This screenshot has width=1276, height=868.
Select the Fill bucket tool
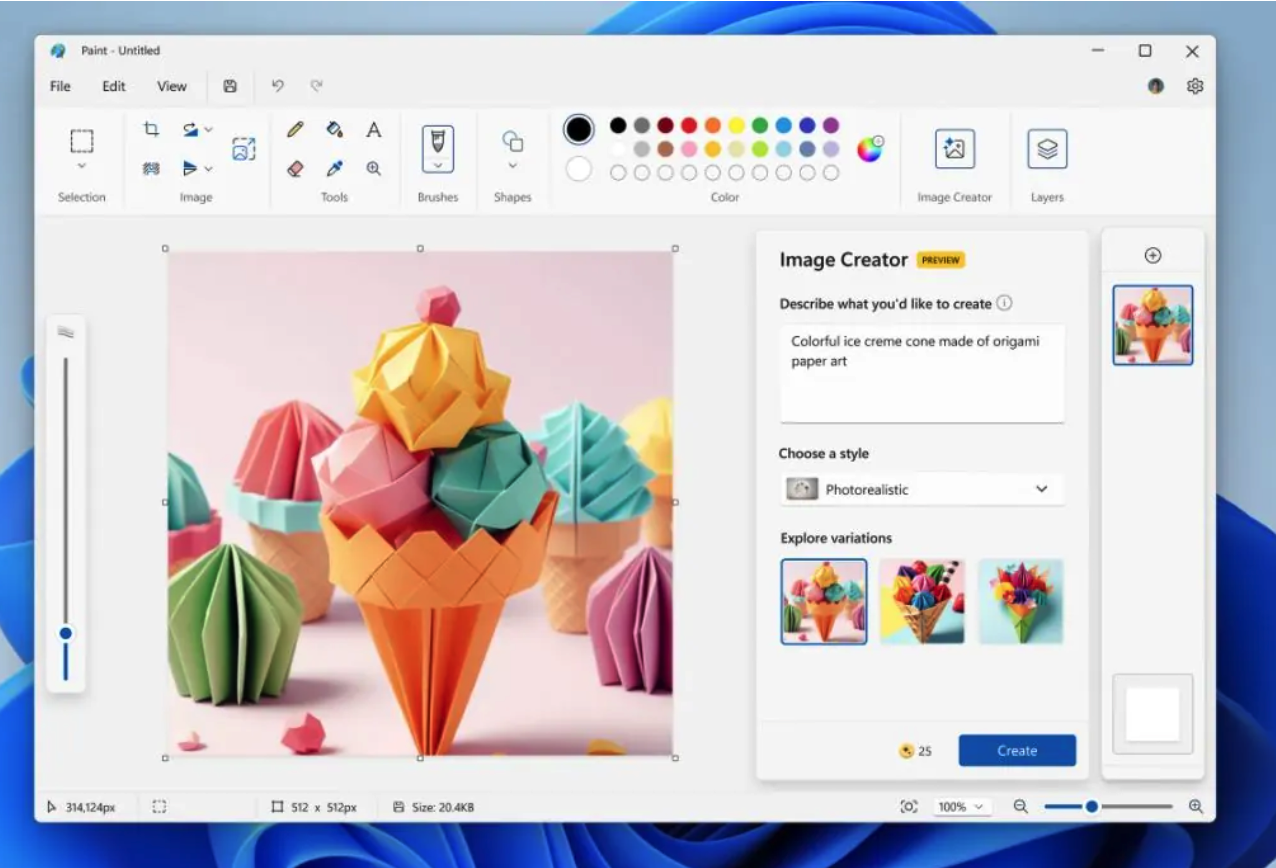(335, 129)
